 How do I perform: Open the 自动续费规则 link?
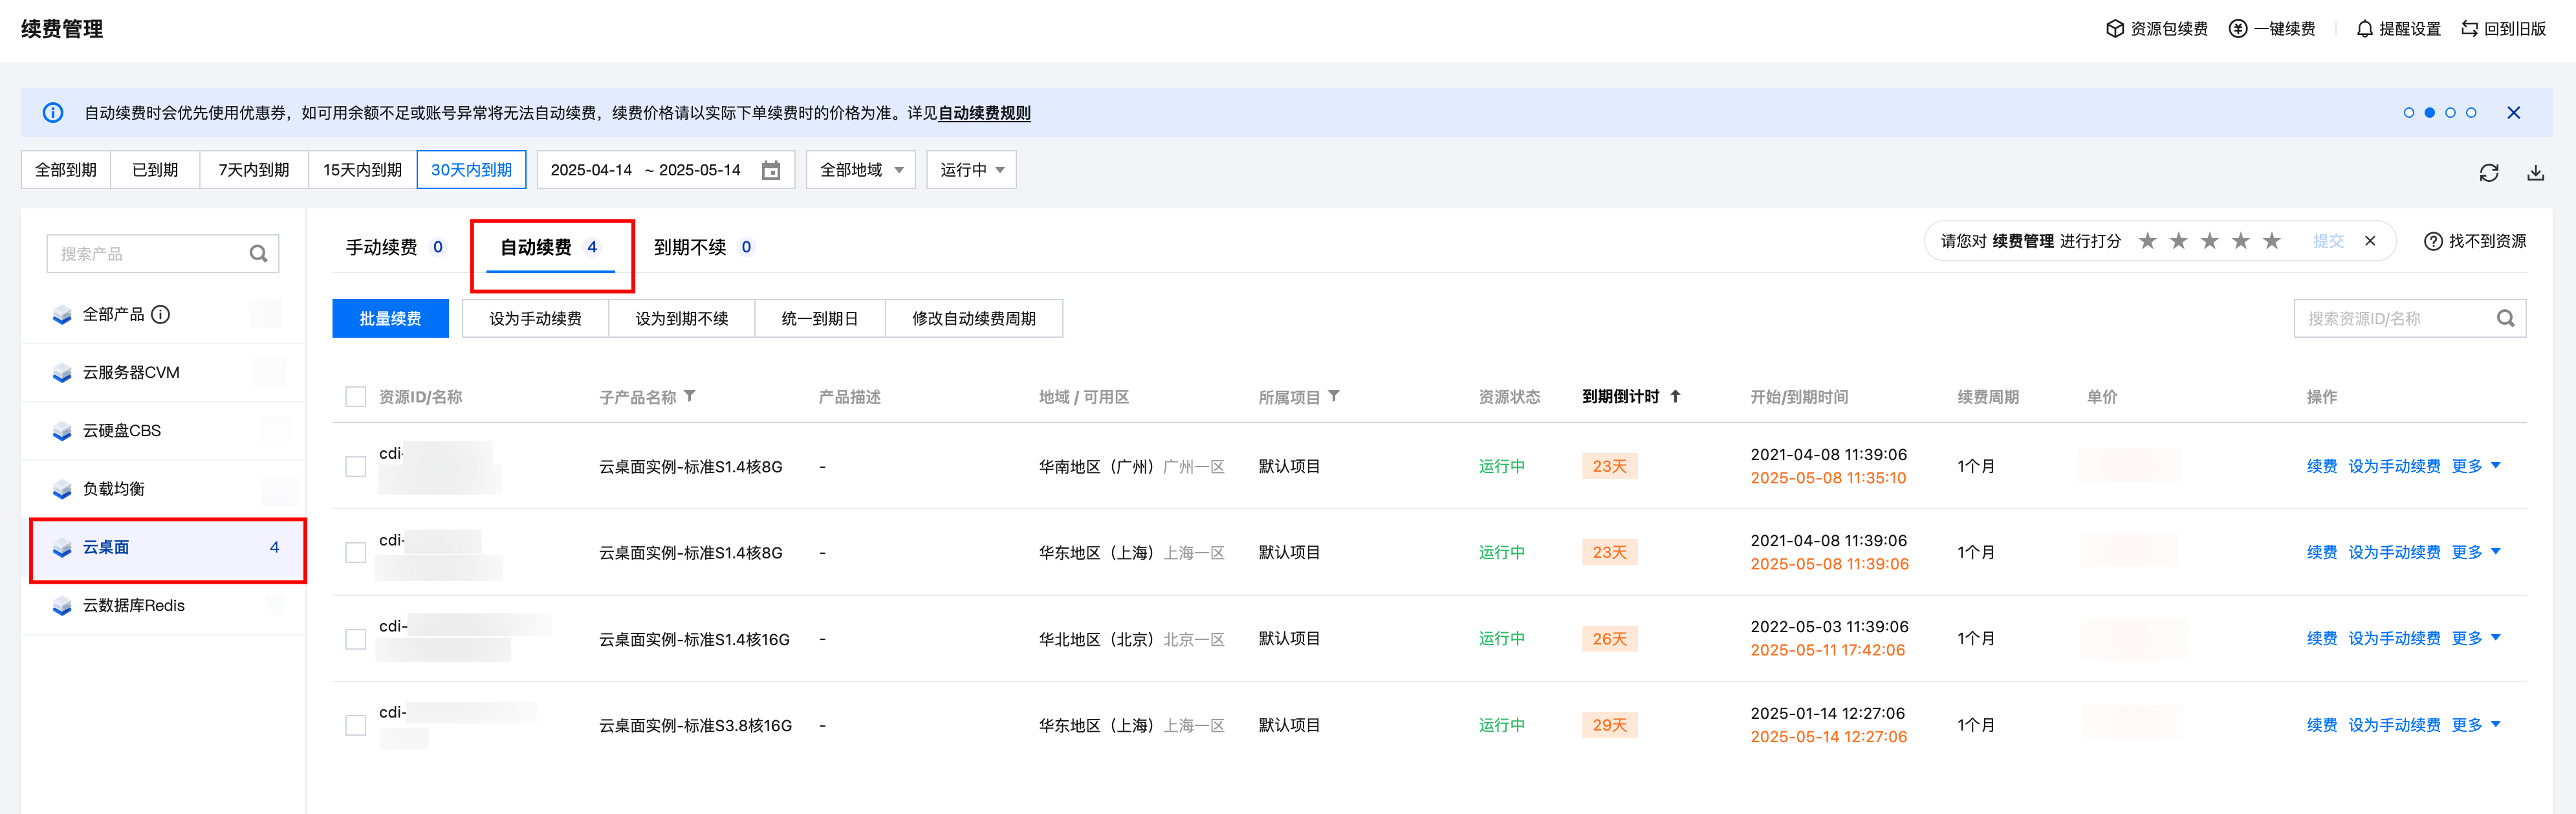984,113
